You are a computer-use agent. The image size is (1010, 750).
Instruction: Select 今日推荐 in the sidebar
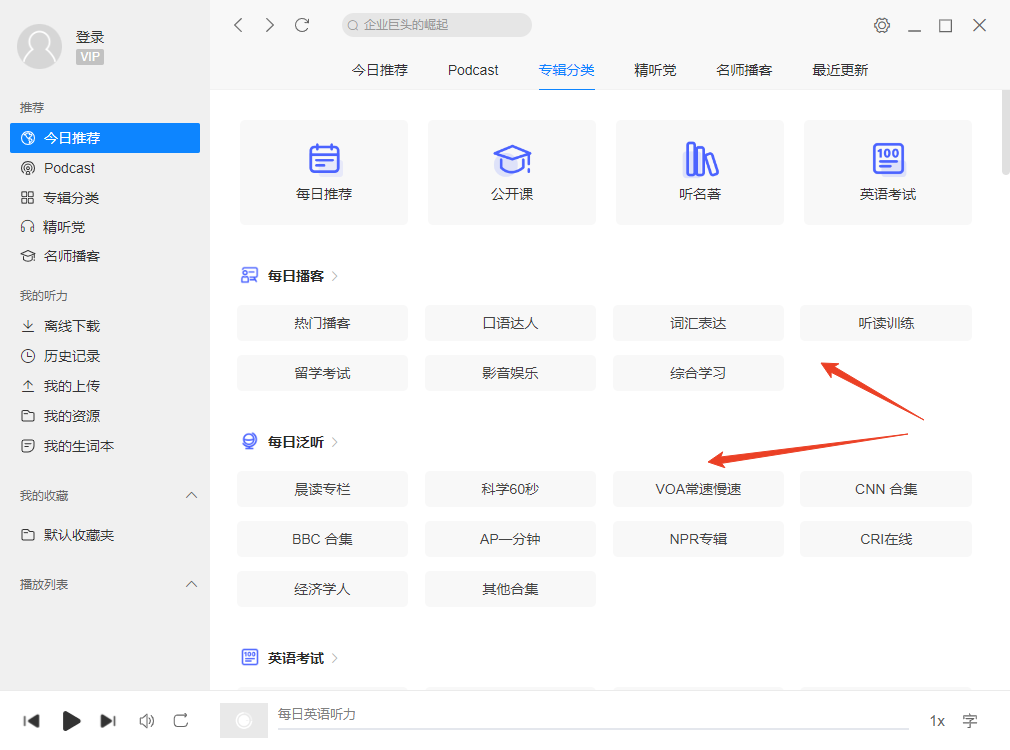(x=105, y=138)
